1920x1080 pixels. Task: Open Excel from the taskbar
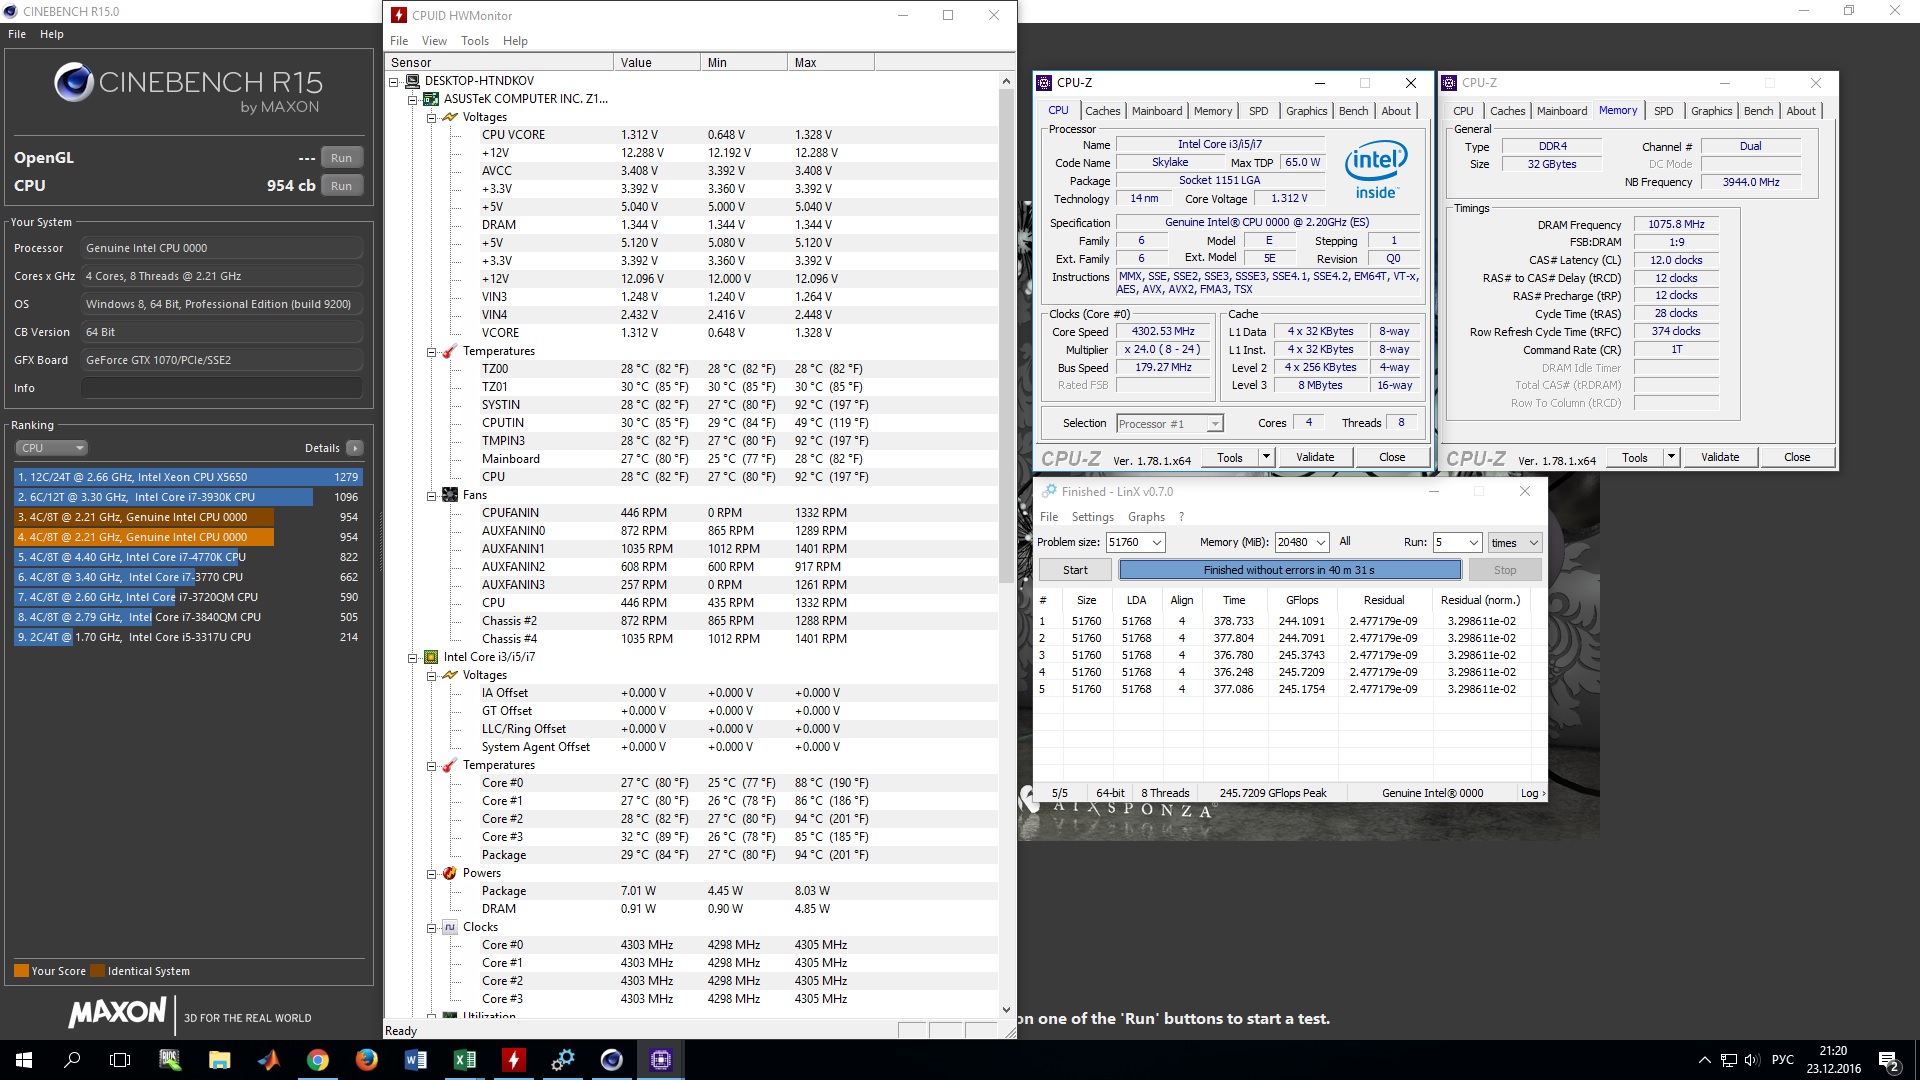coord(465,1060)
